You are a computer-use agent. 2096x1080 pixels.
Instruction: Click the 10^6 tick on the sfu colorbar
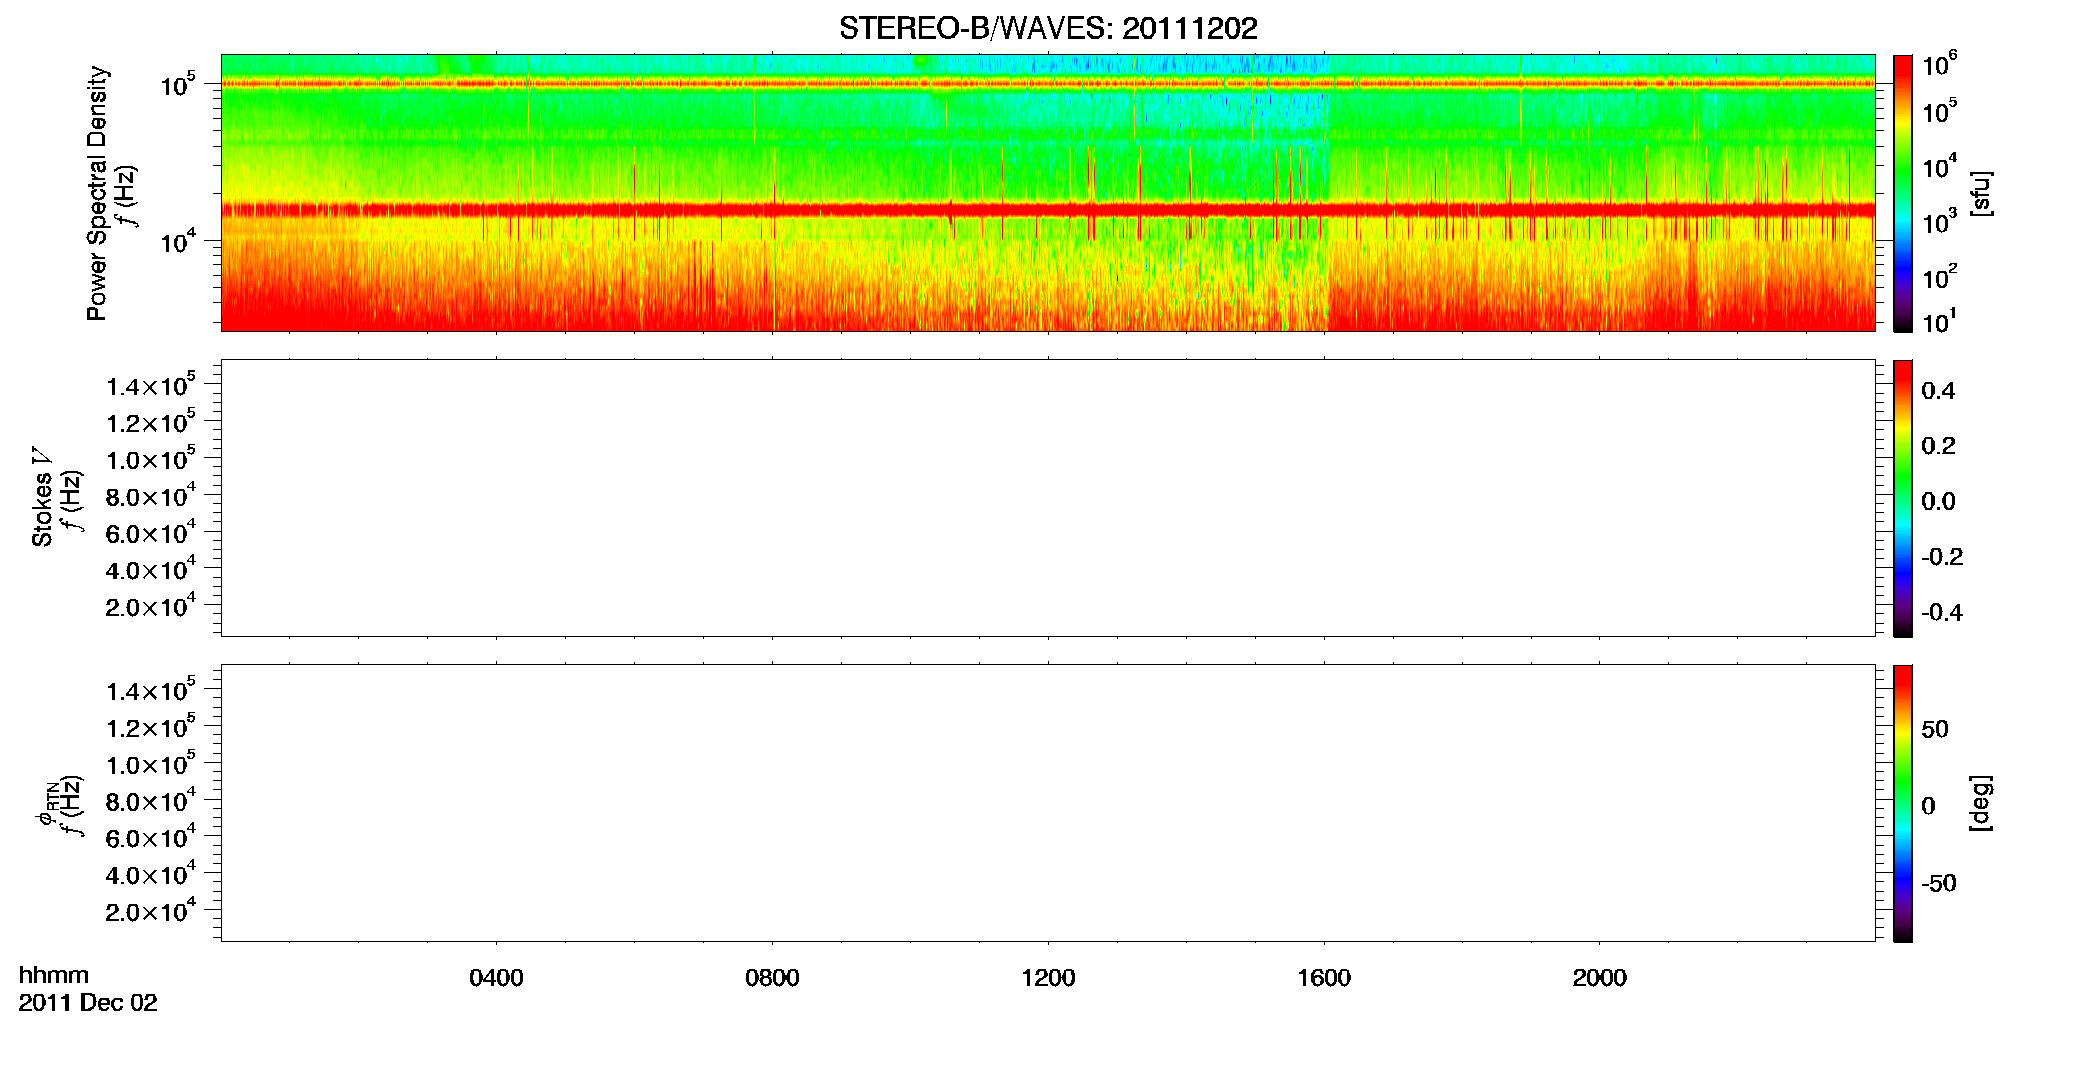1939,65
